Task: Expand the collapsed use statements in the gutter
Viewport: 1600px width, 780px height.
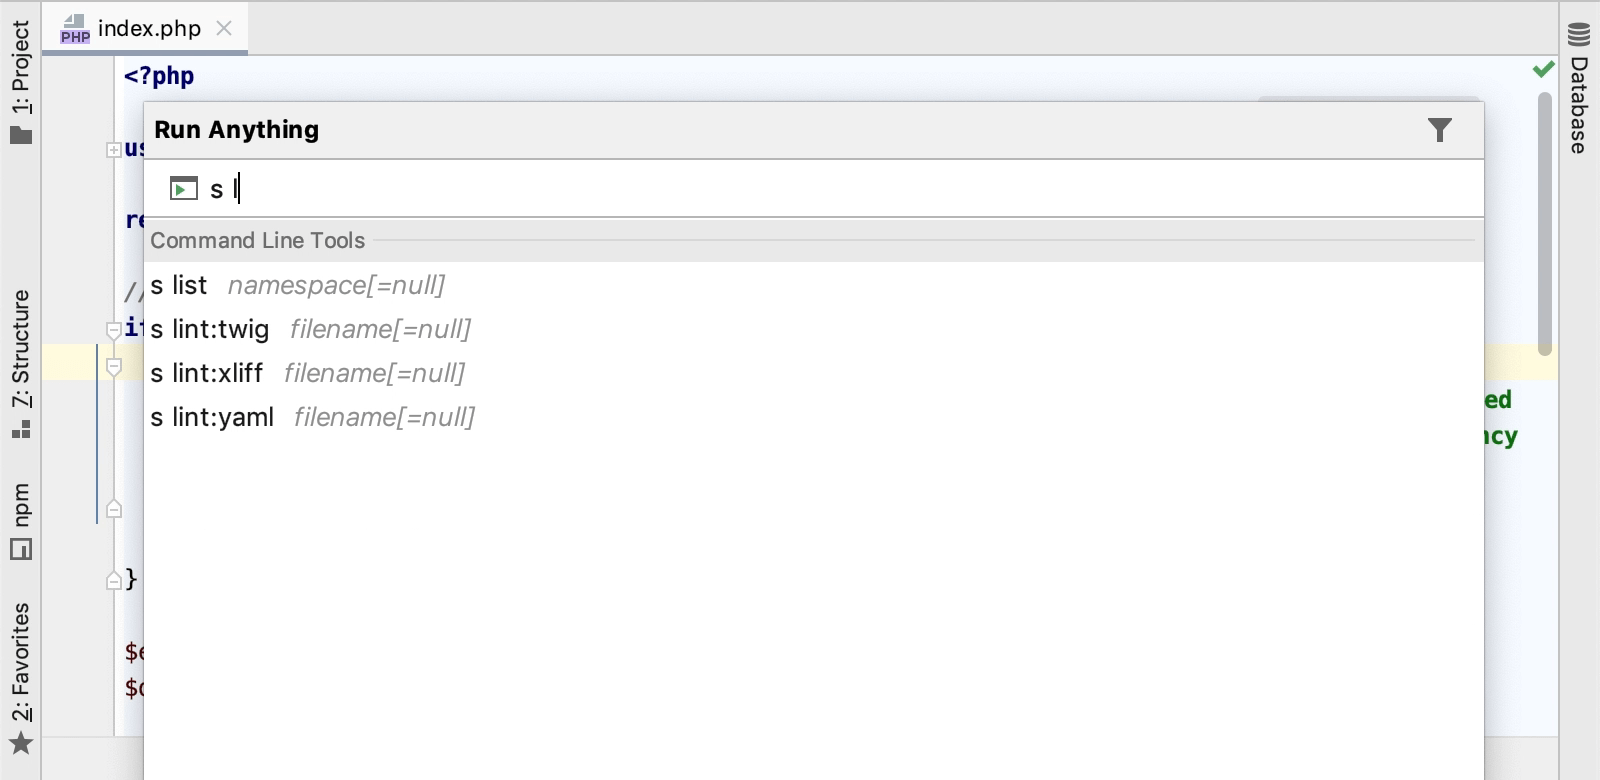Action: (x=113, y=150)
